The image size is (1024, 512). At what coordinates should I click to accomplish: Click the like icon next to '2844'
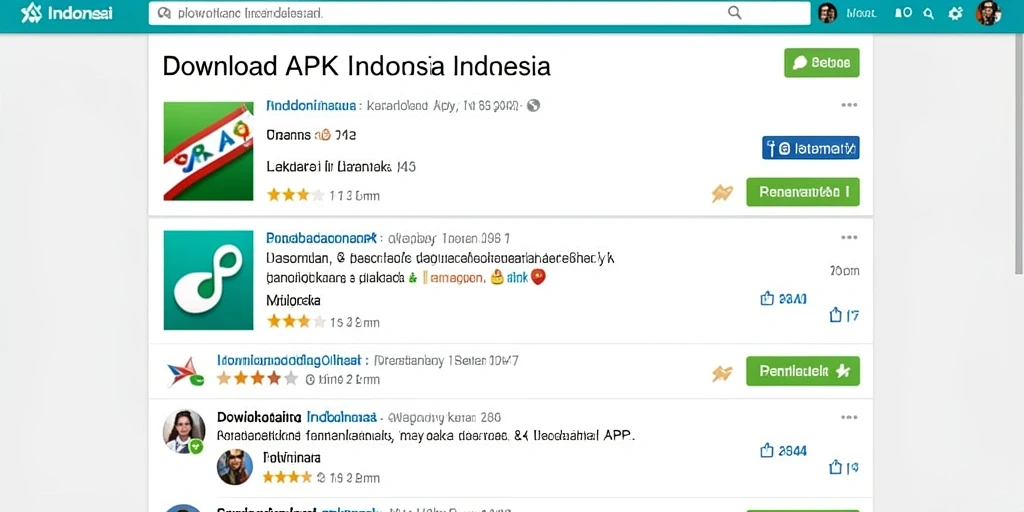pyautogui.click(x=767, y=451)
